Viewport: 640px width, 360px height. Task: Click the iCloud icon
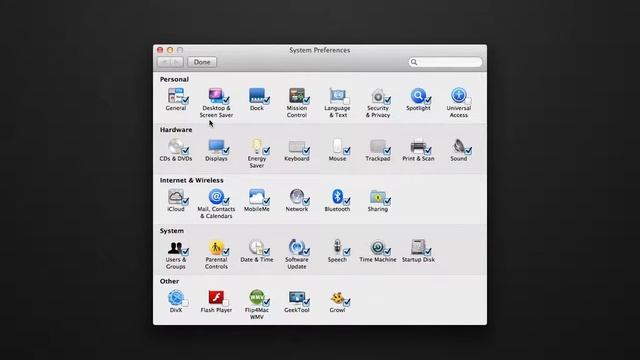pyautogui.click(x=176, y=197)
